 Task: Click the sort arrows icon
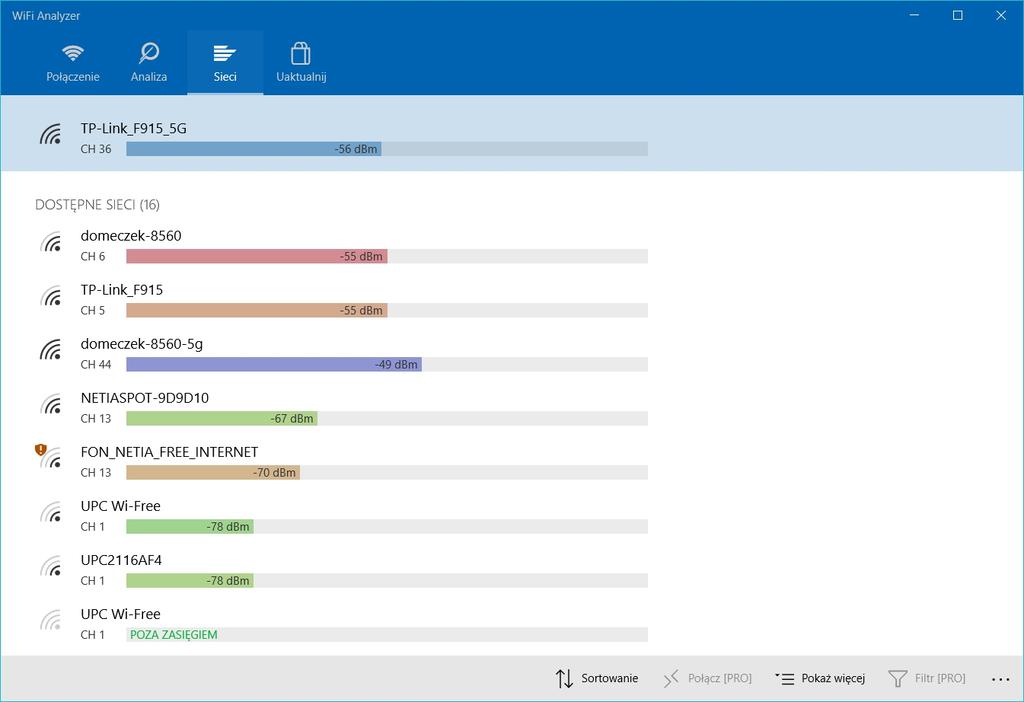[x=564, y=678]
